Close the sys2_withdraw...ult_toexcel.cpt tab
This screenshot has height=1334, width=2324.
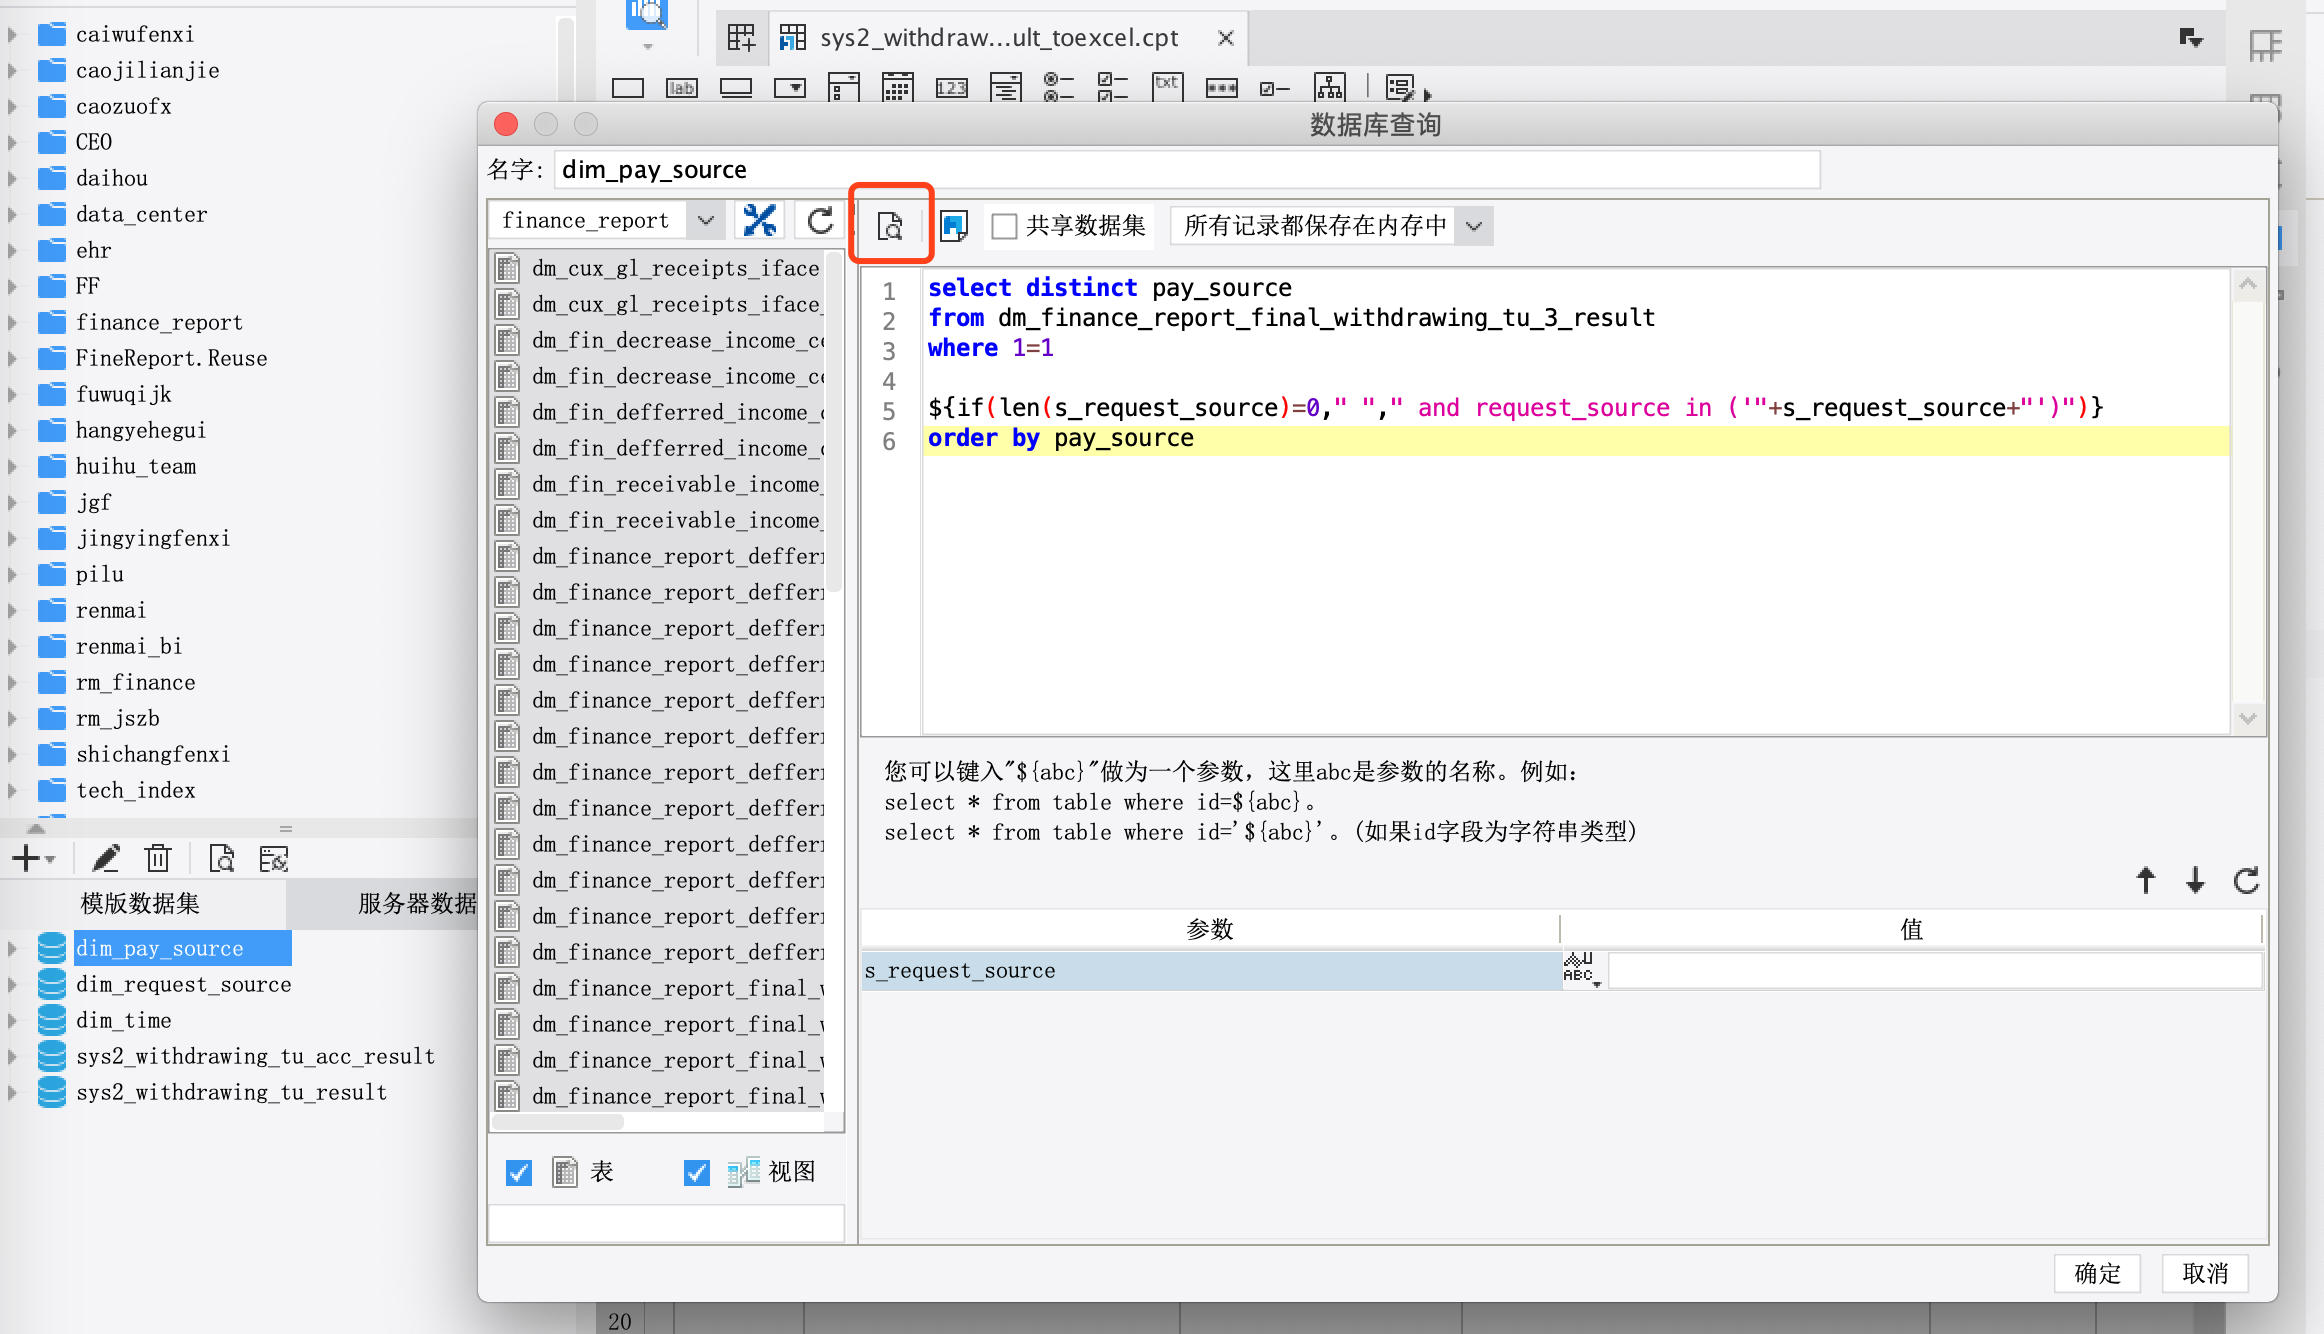[x=1225, y=38]
